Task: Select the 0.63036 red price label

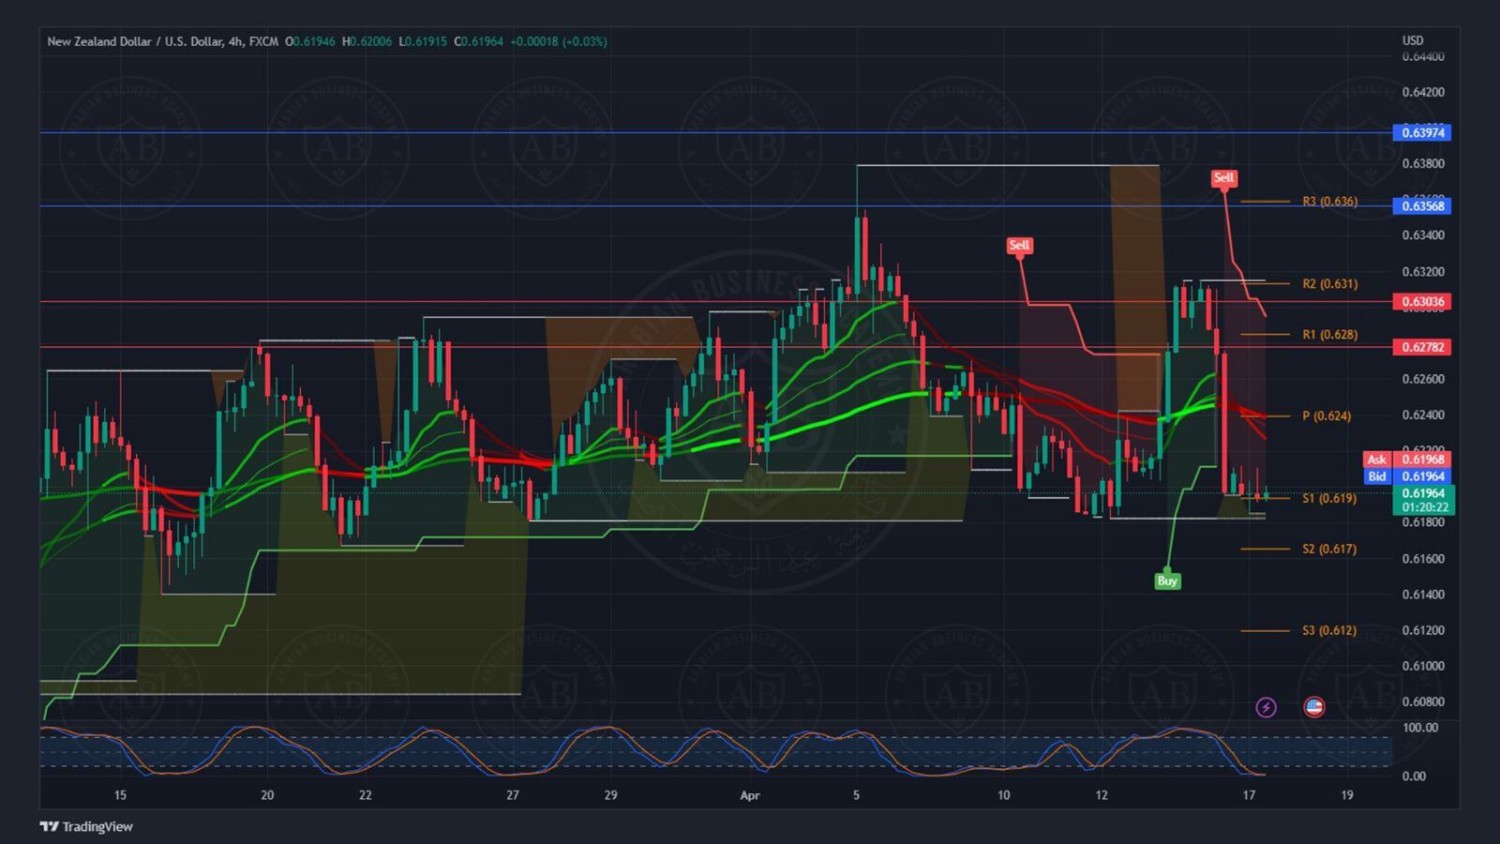Action: pos(1422,301)
